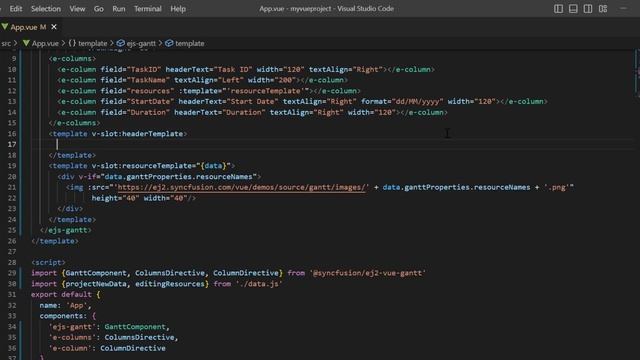This screenshot has width=640, height=360.
Task: Click the {} template breadcrumb
Action: [88, 43]
